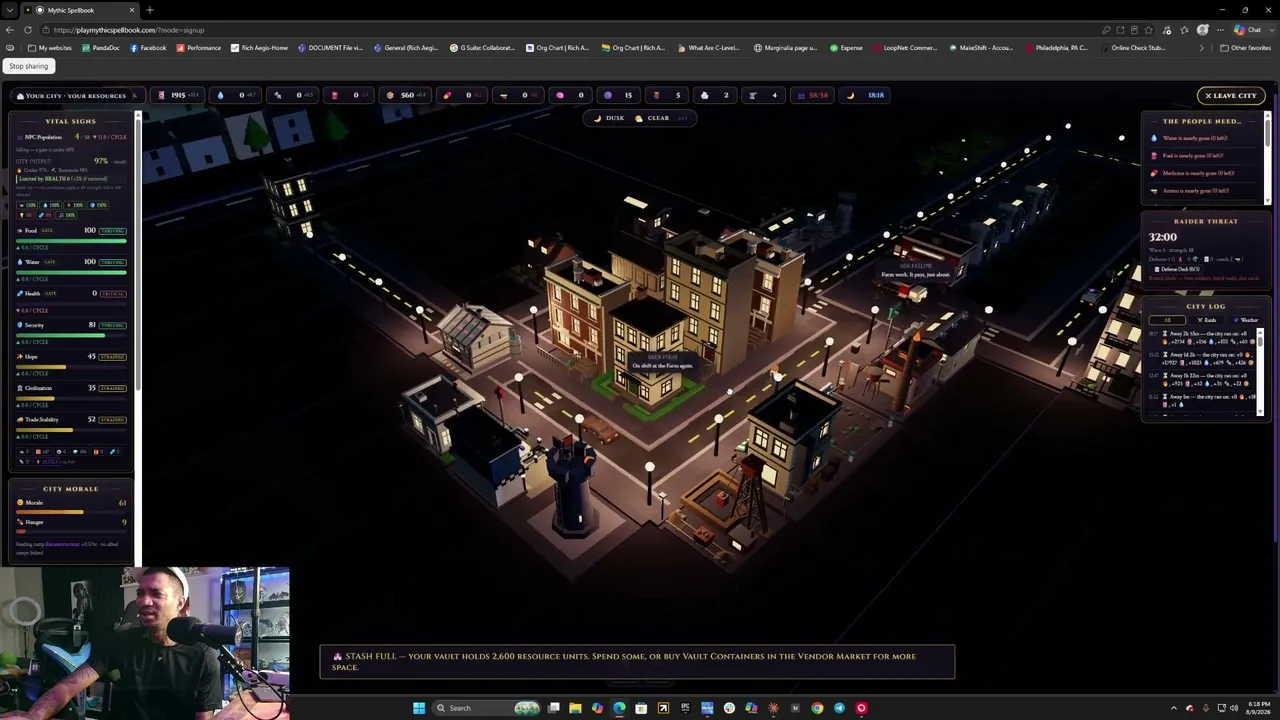Click the Stash Full notification banner
The image size is (1280, 720).
click(637, 662)
